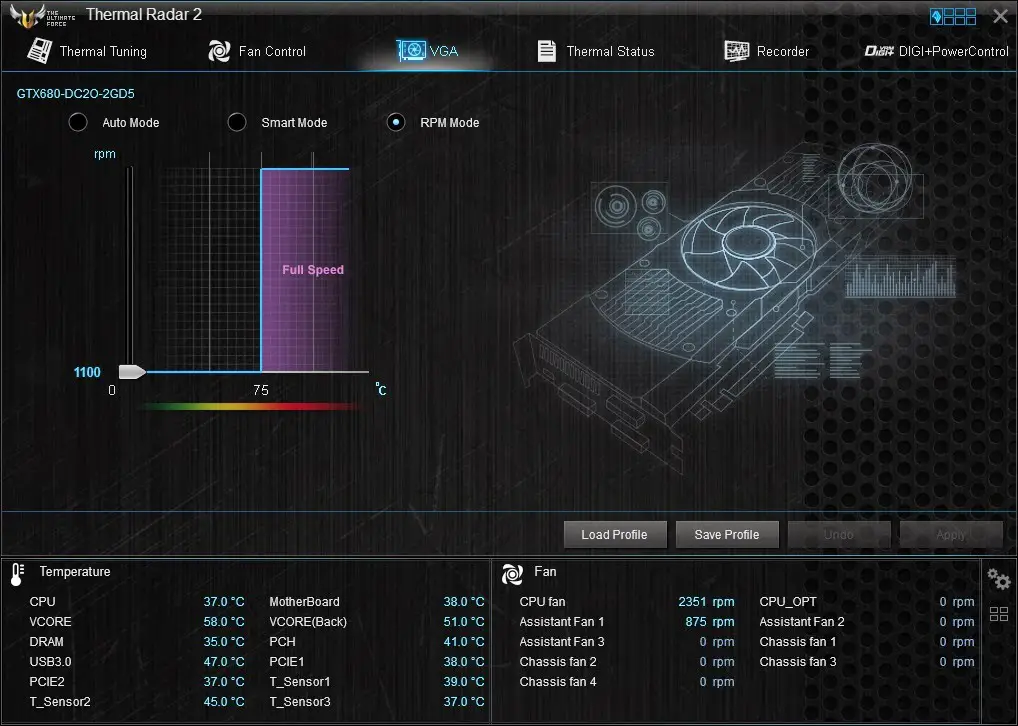Click the Temperature thermometer icon
The image size is (1018, 726).
coord(18,574)
